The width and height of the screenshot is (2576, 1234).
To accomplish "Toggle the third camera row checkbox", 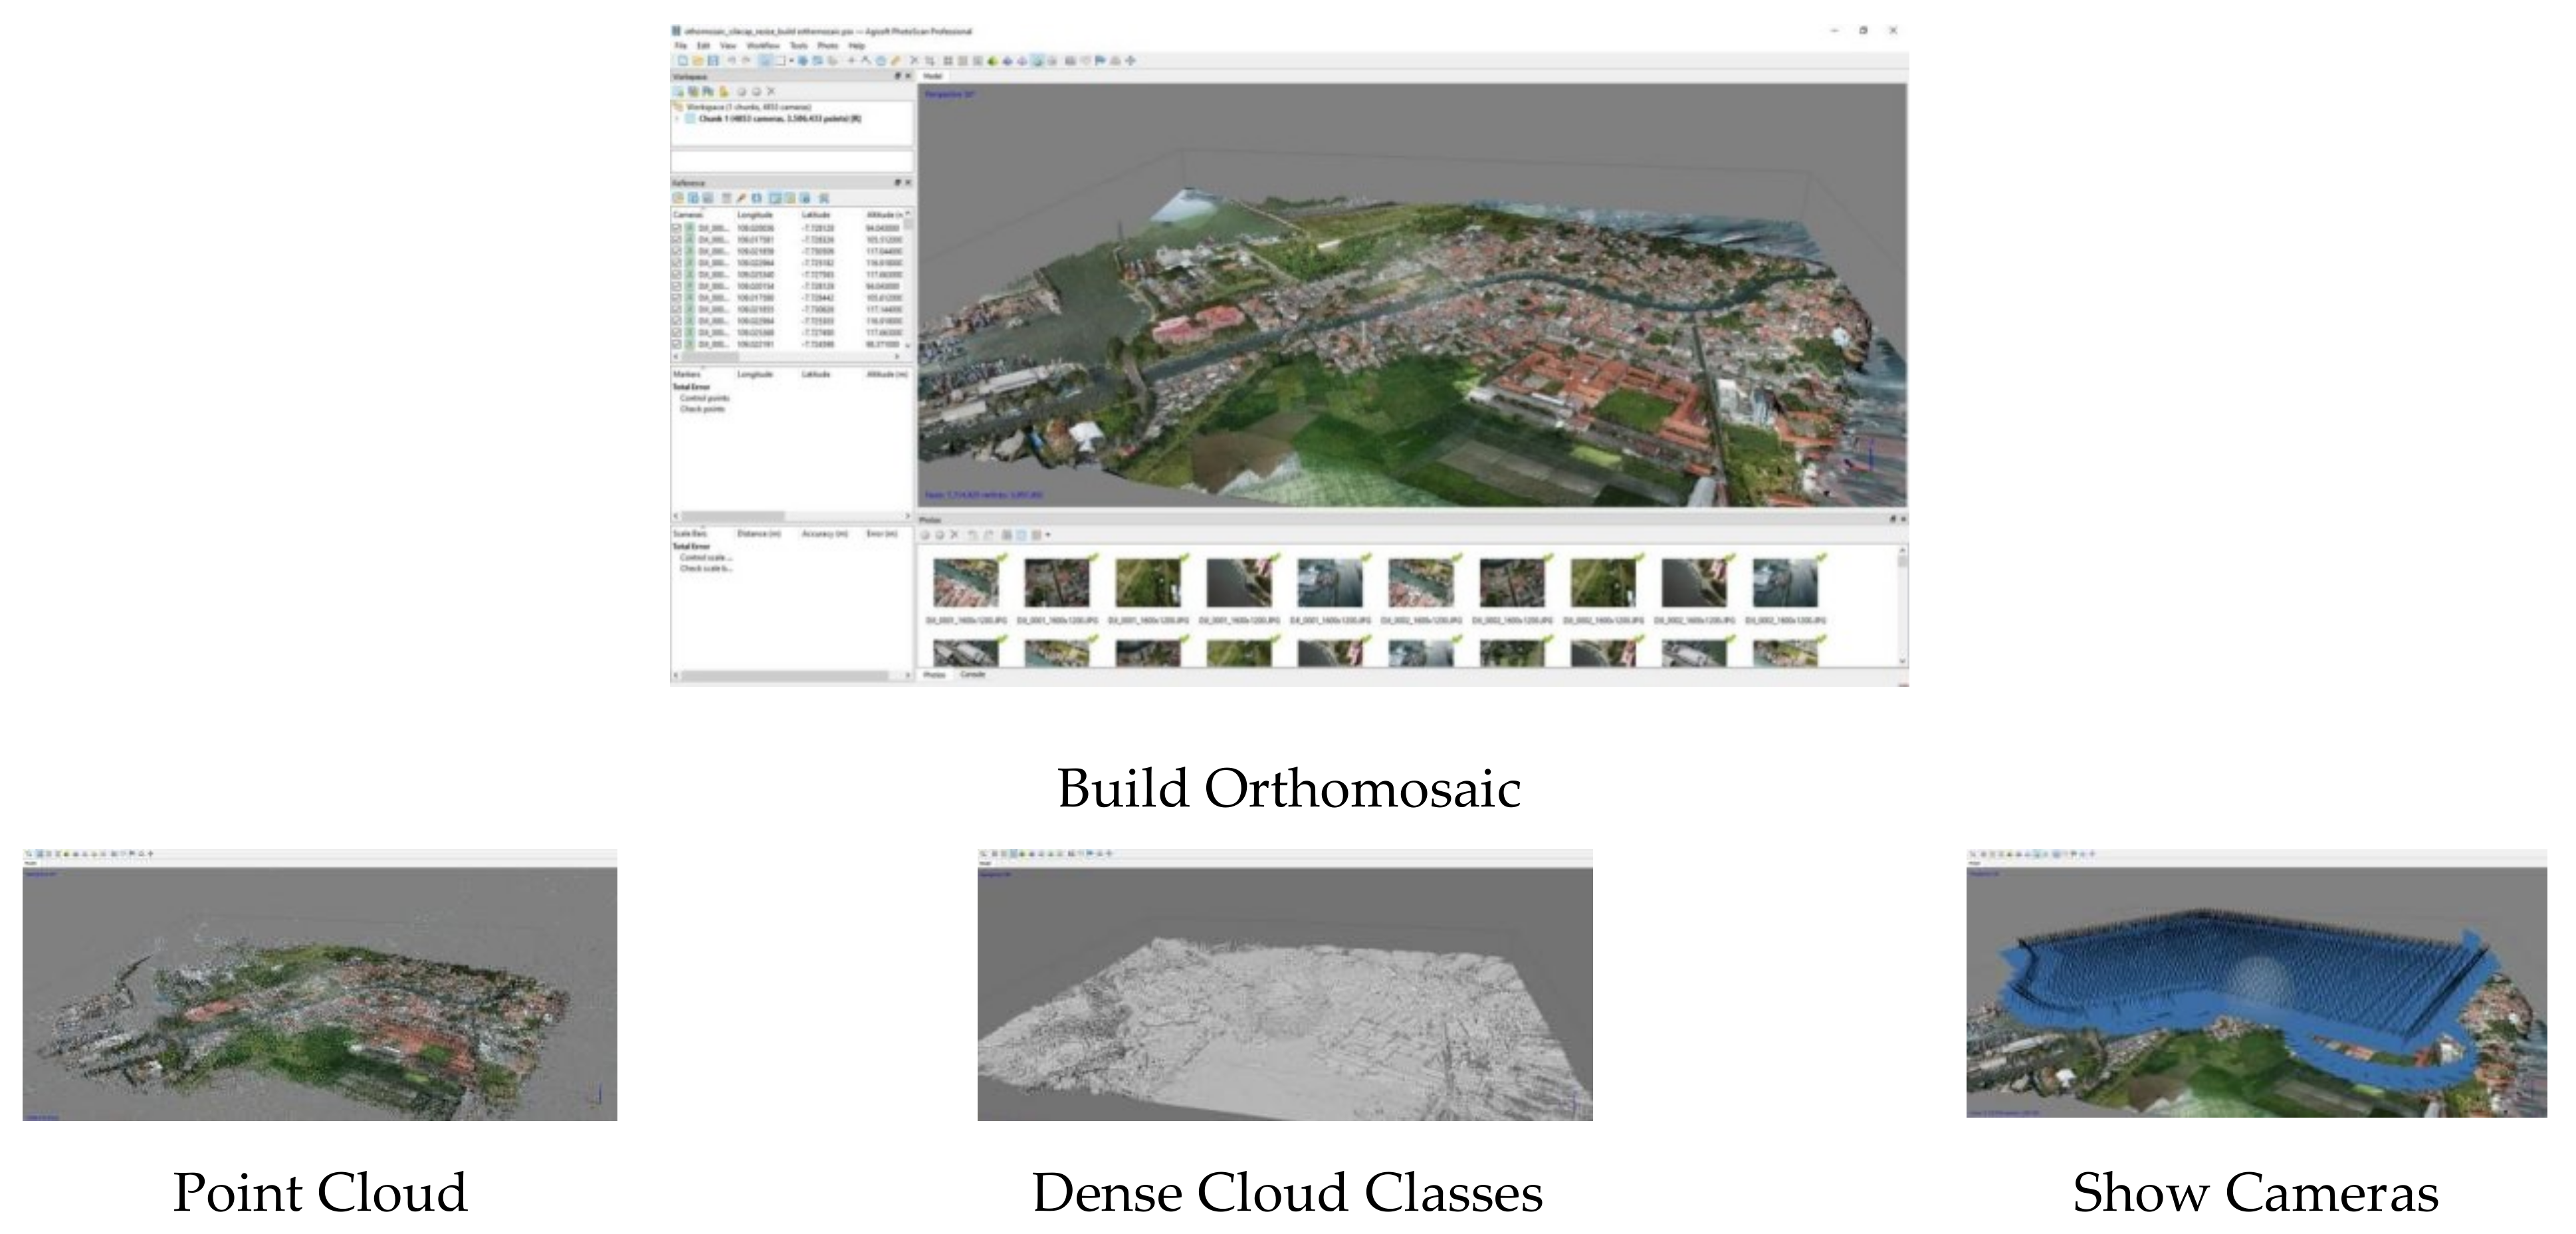I will click(x=676, y=251).
